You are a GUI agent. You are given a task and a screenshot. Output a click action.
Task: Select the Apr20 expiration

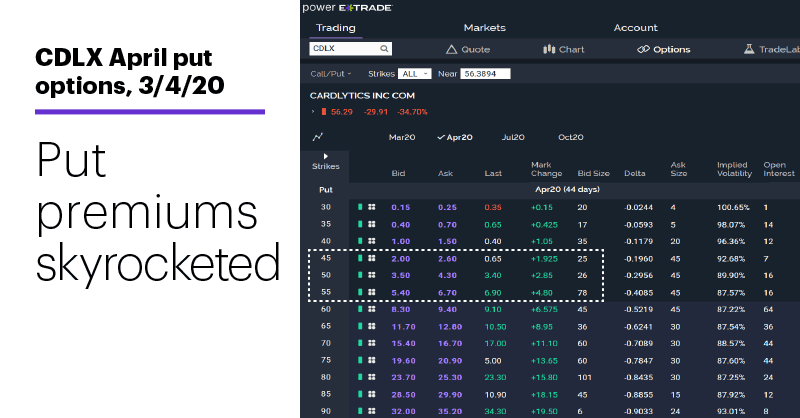(455, 137)
